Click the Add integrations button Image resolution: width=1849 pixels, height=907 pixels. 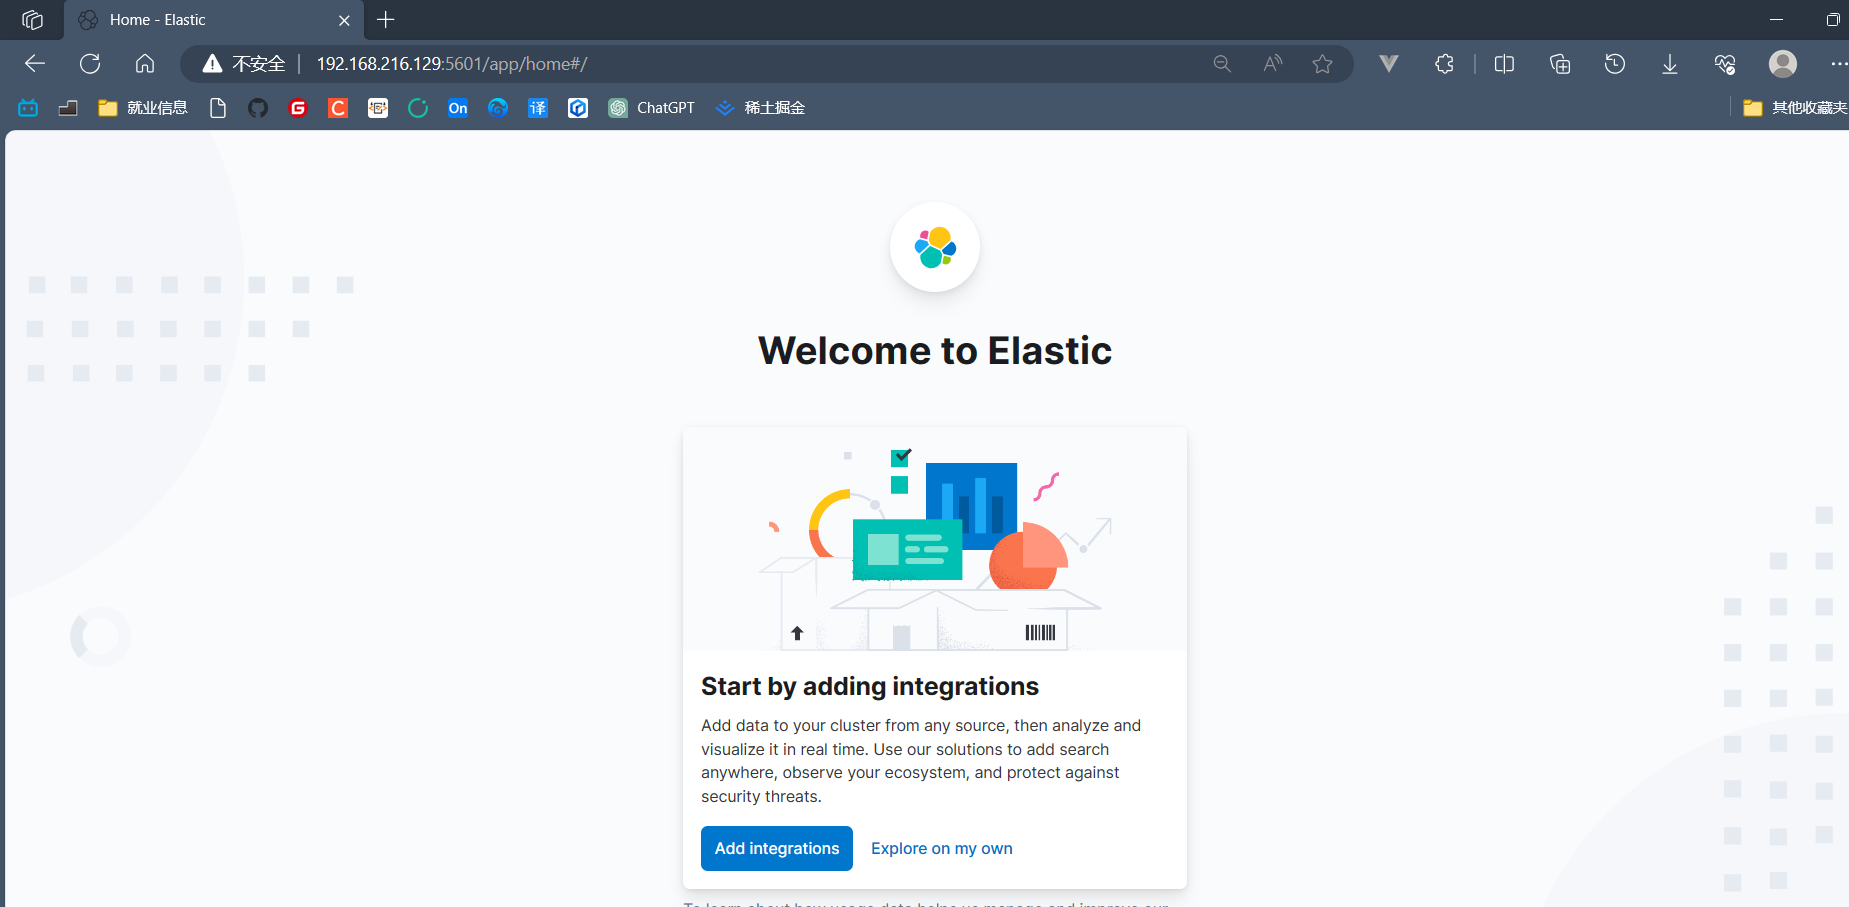[x=777, y=848]
